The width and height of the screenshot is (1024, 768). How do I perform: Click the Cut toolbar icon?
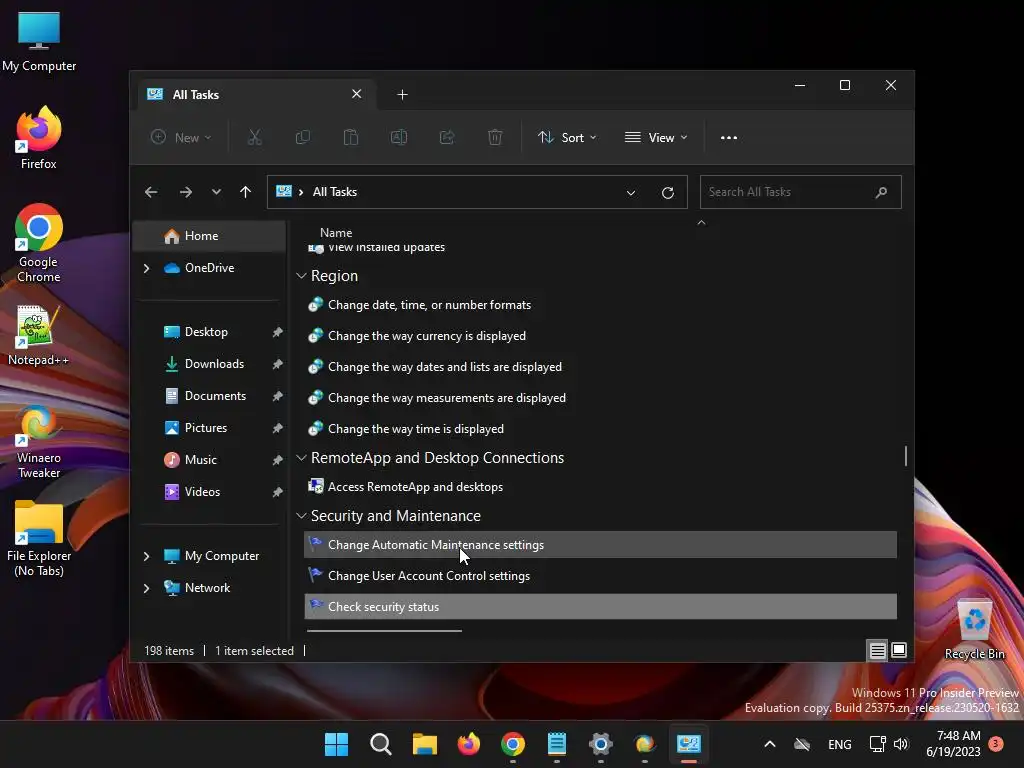coord(254,138)
